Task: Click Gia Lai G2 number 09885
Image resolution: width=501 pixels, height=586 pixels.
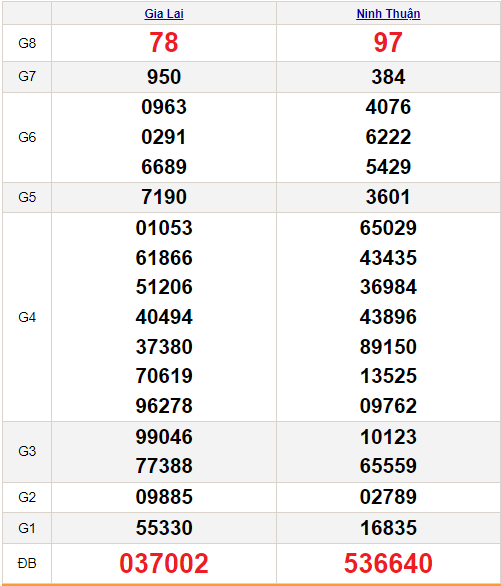Action: [x=164, y=497]
